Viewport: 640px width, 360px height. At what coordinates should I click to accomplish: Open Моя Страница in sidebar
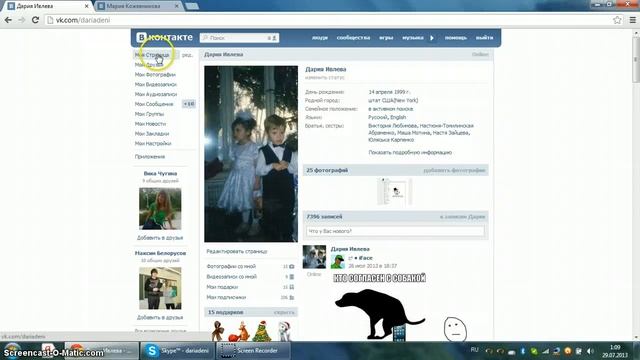pyautogui.click(x=152, y=55)
